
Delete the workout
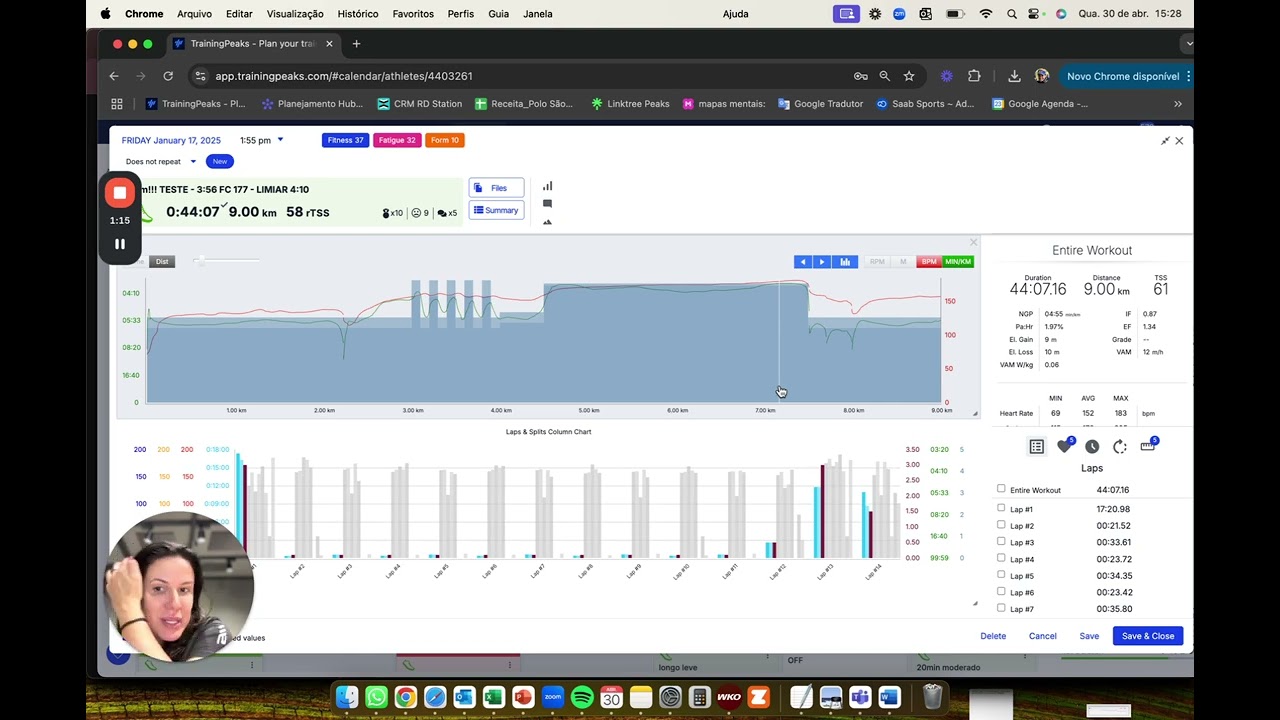point(993,636)
